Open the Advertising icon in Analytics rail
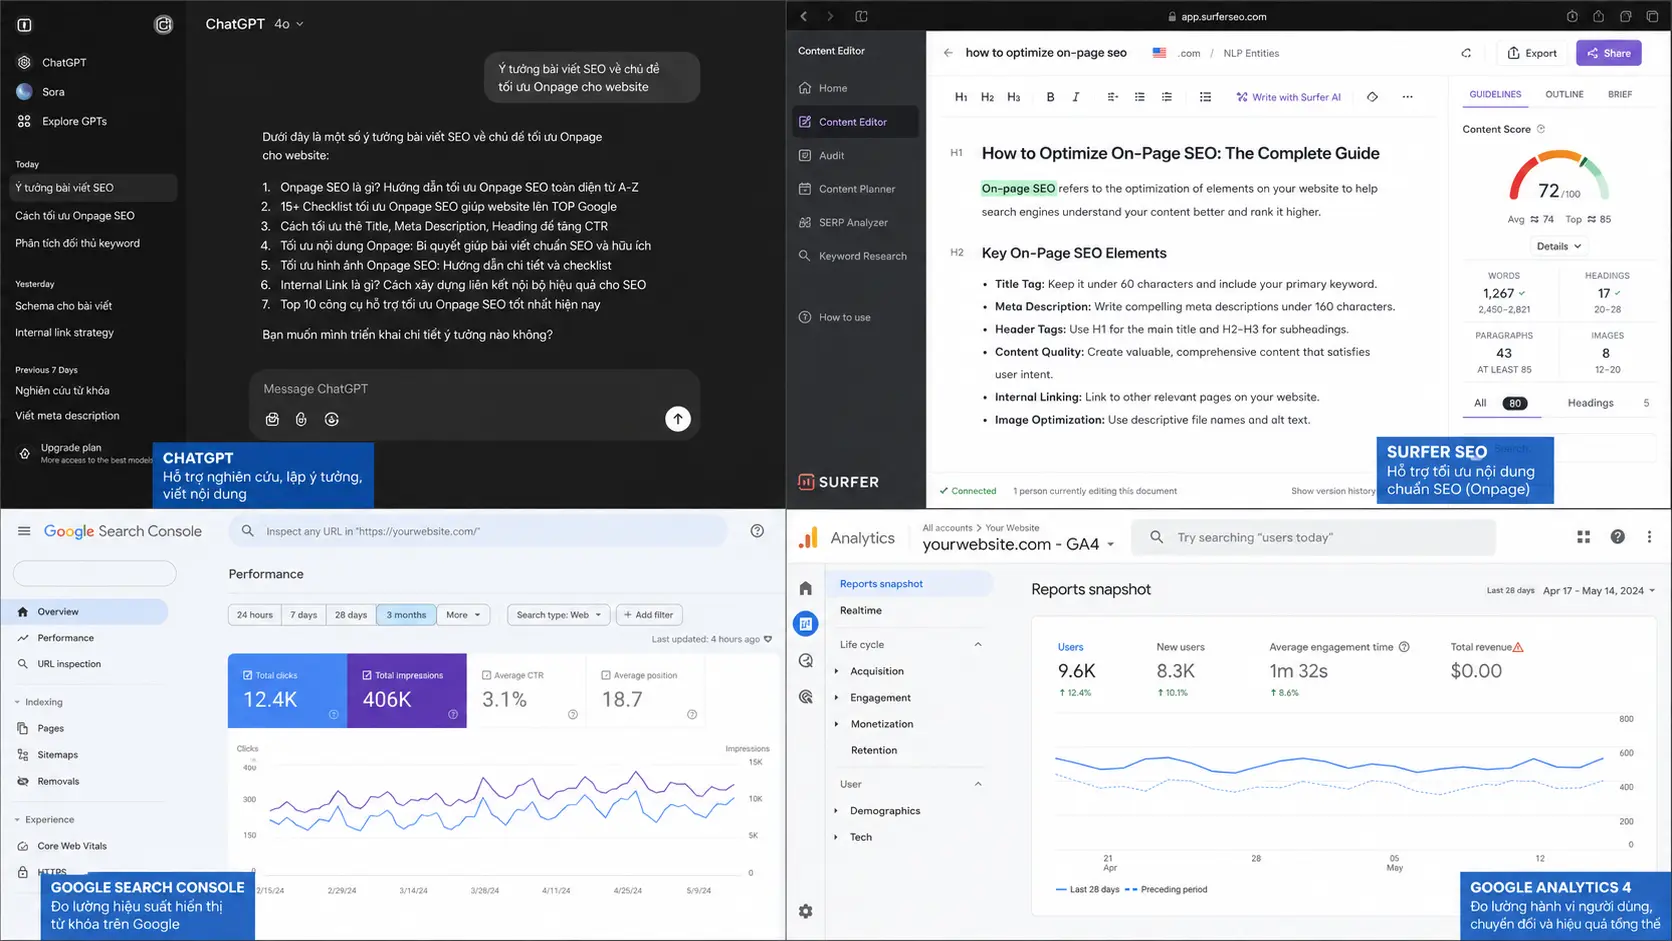The image size is (1672, 941). [806, 697]
